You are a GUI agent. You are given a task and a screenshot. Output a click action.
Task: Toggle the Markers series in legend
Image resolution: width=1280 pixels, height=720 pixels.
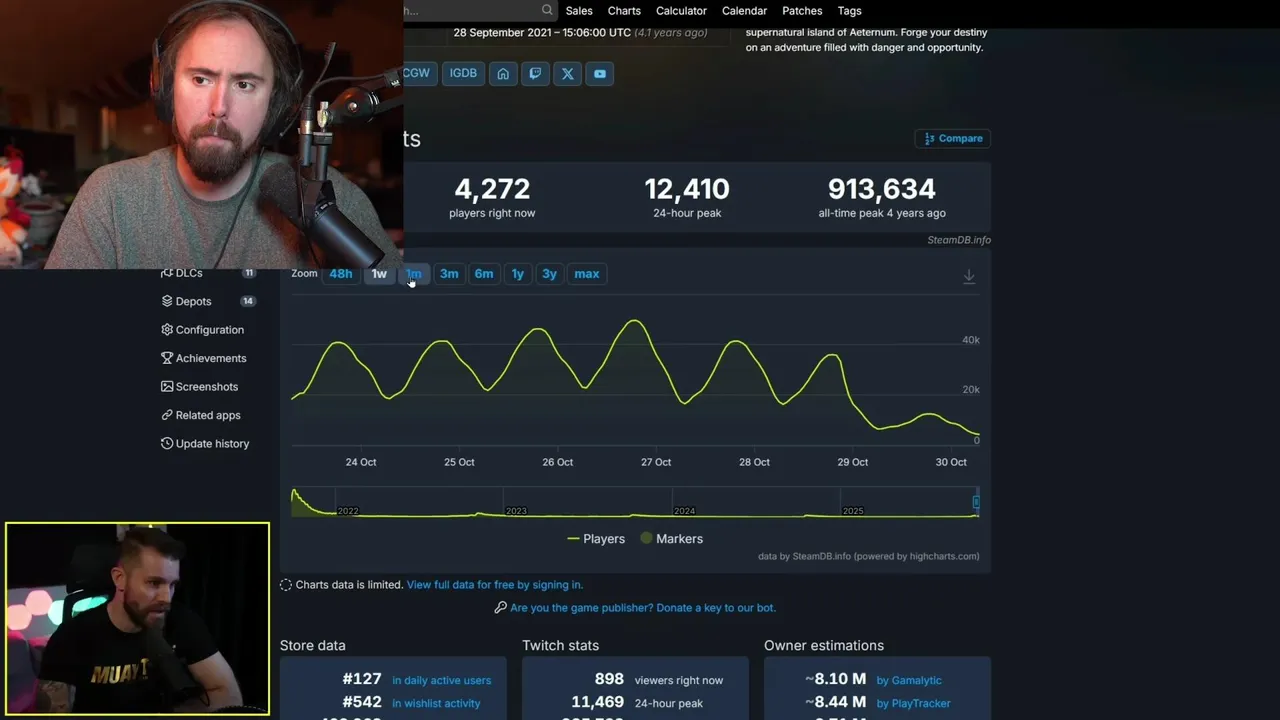671,539
